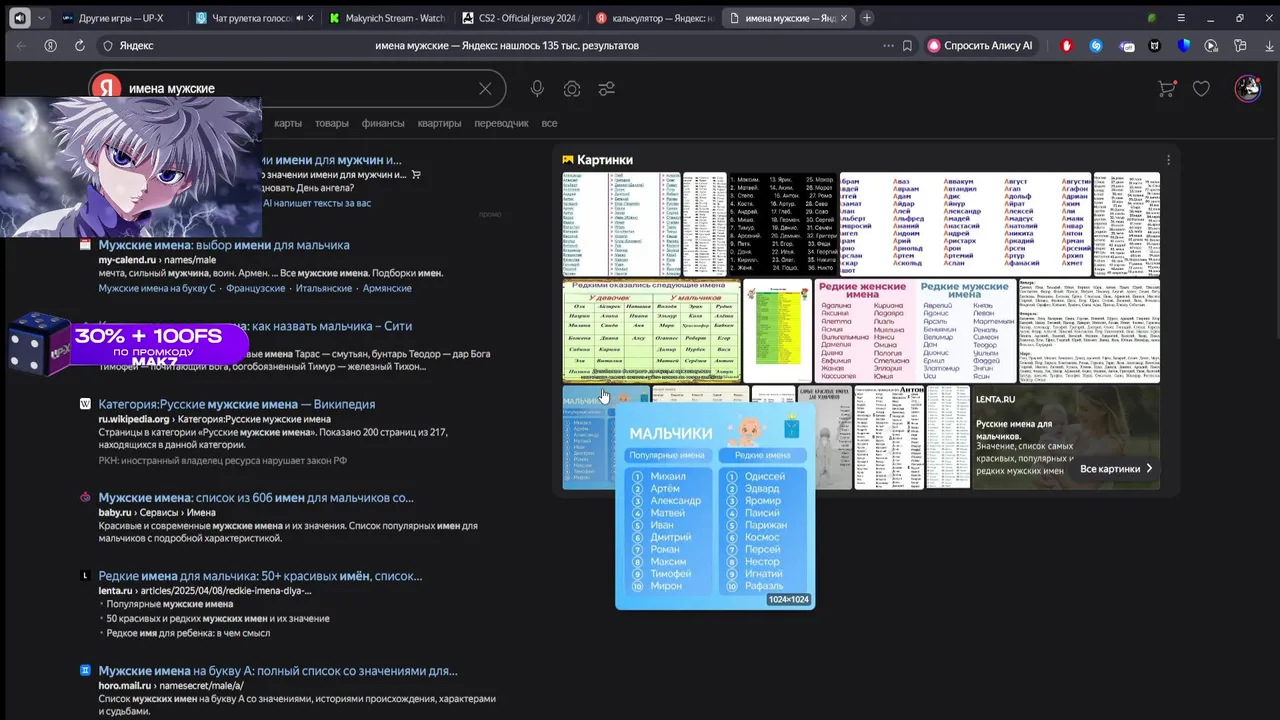Image resolution: width=1280 pixels, height=720 pixels.
Task: Reload the current page
Action: coord(79,45)
